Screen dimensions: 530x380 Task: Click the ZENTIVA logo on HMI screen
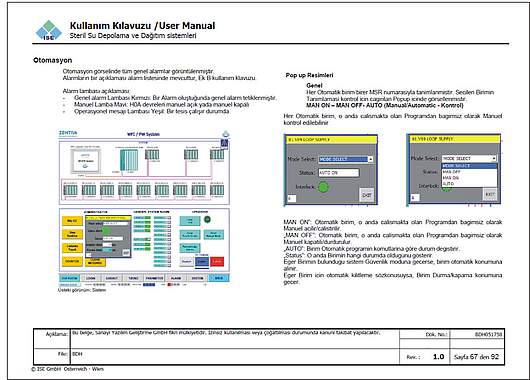click(68, 133)
